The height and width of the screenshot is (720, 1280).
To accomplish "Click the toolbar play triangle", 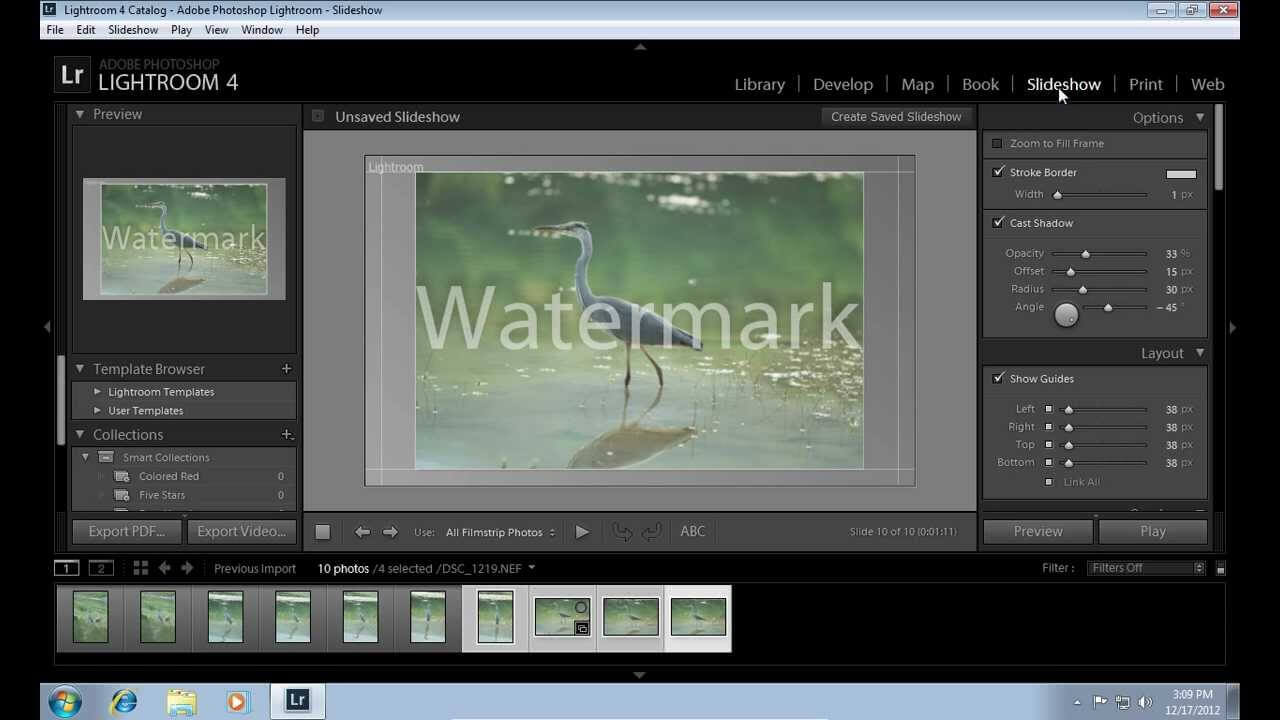I will click(582, 532).
